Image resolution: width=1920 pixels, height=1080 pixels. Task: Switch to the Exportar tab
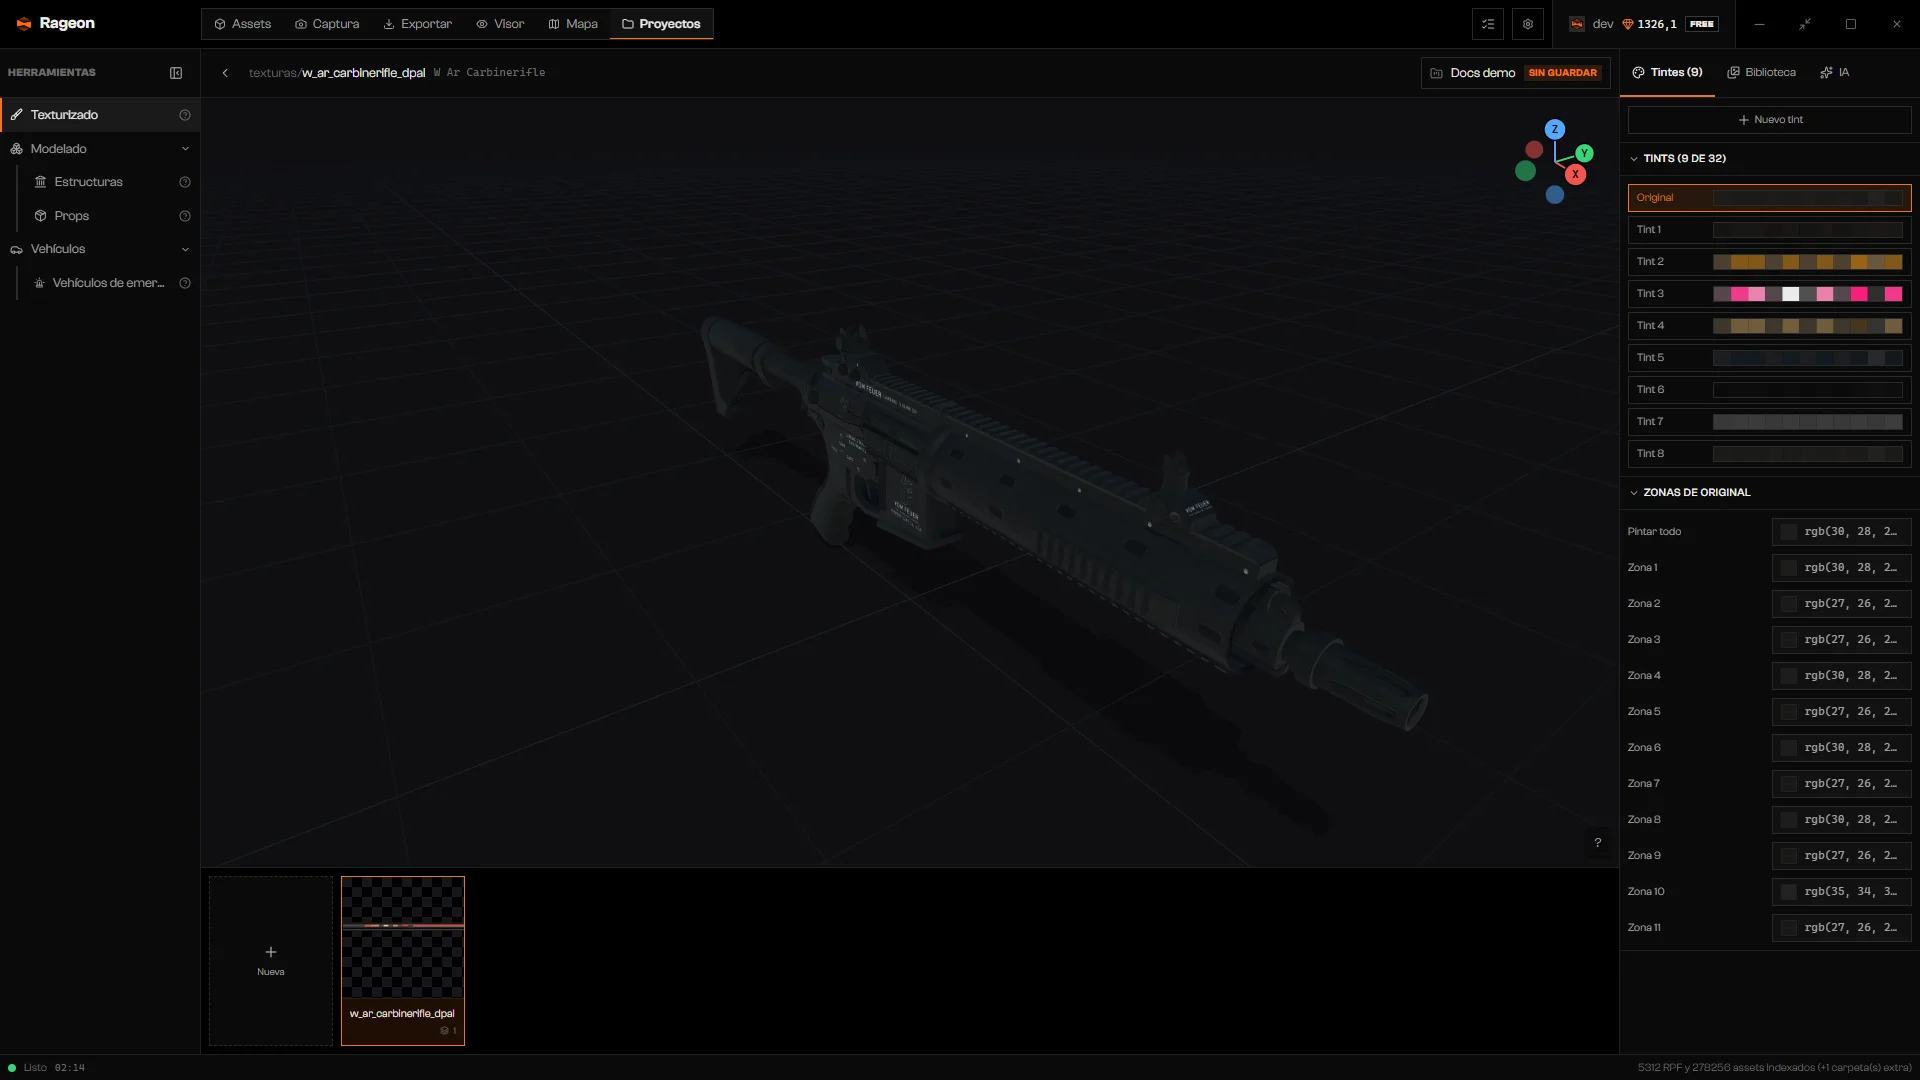(418, 24)
